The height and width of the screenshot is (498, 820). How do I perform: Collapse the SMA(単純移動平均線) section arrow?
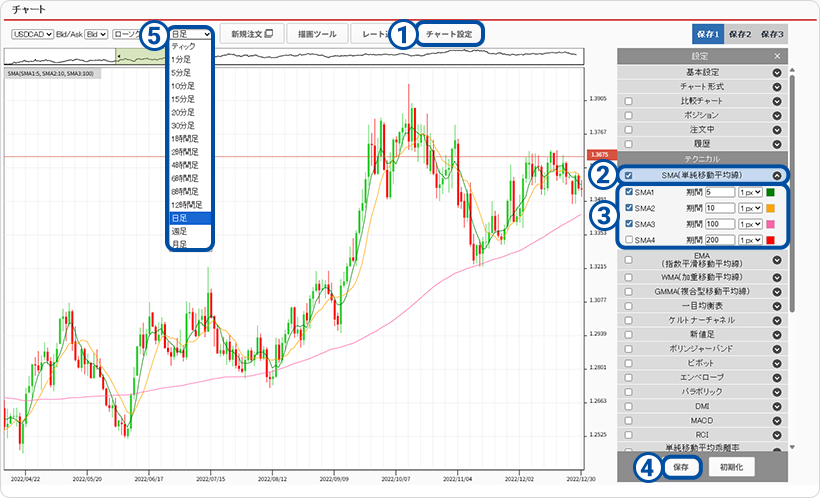(x=777, y=175)
